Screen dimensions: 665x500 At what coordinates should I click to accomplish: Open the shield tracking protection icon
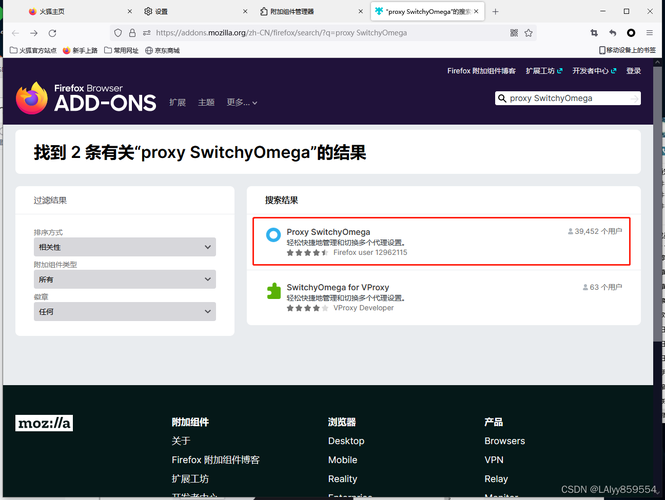click(x=118, y=33)
